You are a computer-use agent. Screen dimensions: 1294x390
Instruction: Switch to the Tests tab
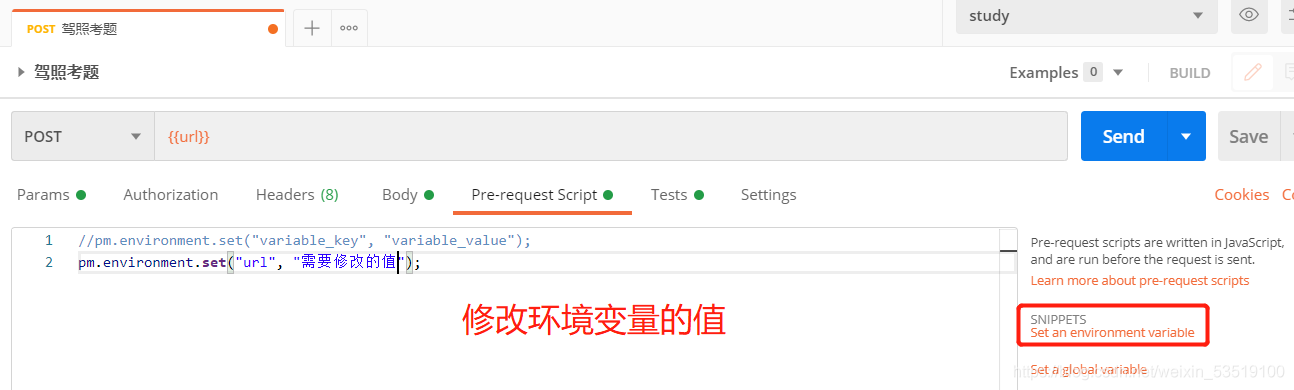coord(677,195)
